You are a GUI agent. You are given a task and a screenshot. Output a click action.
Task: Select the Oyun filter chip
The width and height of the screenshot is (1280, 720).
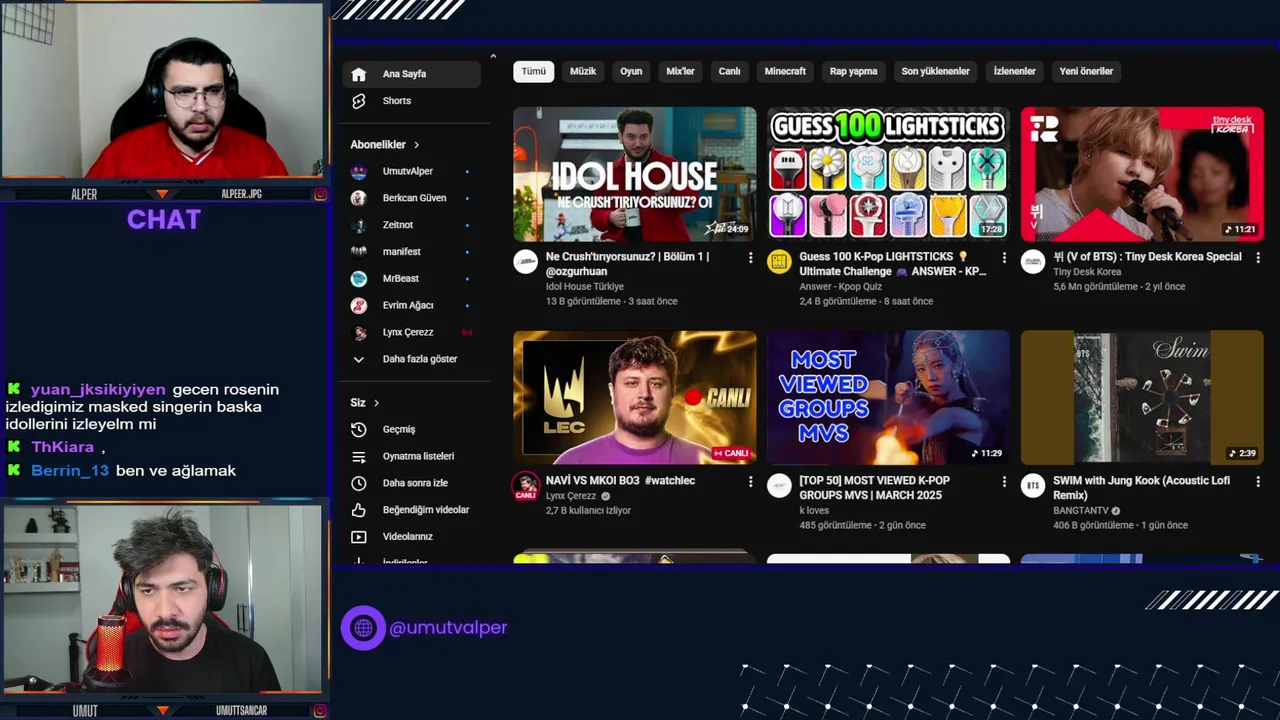coord(631,72)
